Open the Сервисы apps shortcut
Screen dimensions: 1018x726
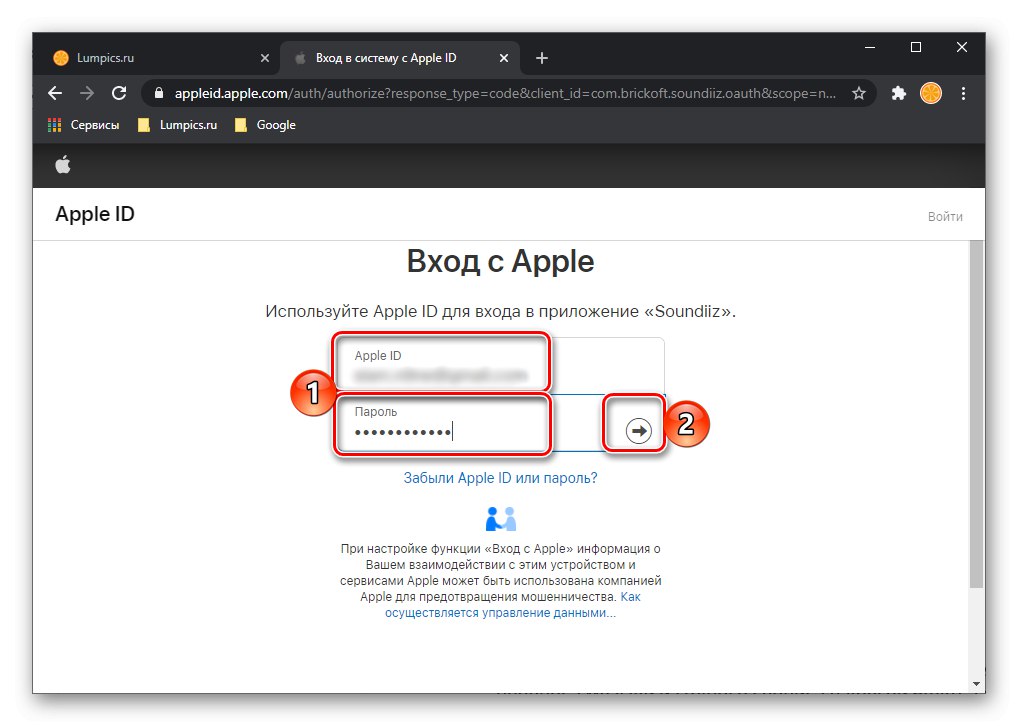(84, 125)
